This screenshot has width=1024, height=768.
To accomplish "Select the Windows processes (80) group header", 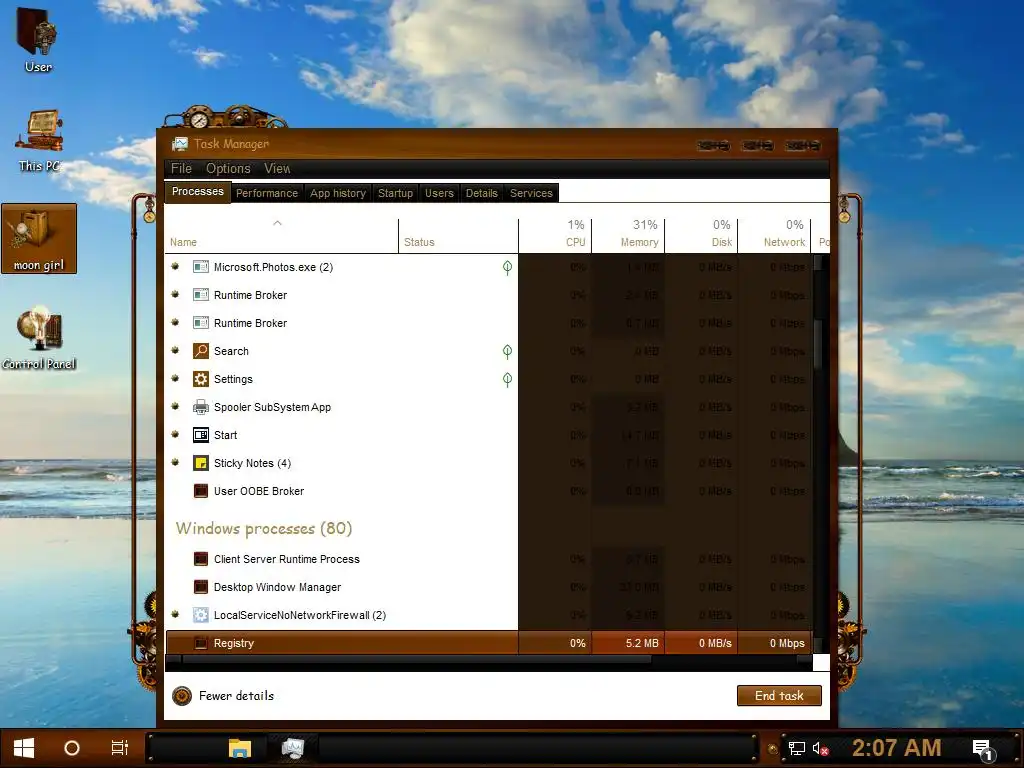I will click(264, 528).
